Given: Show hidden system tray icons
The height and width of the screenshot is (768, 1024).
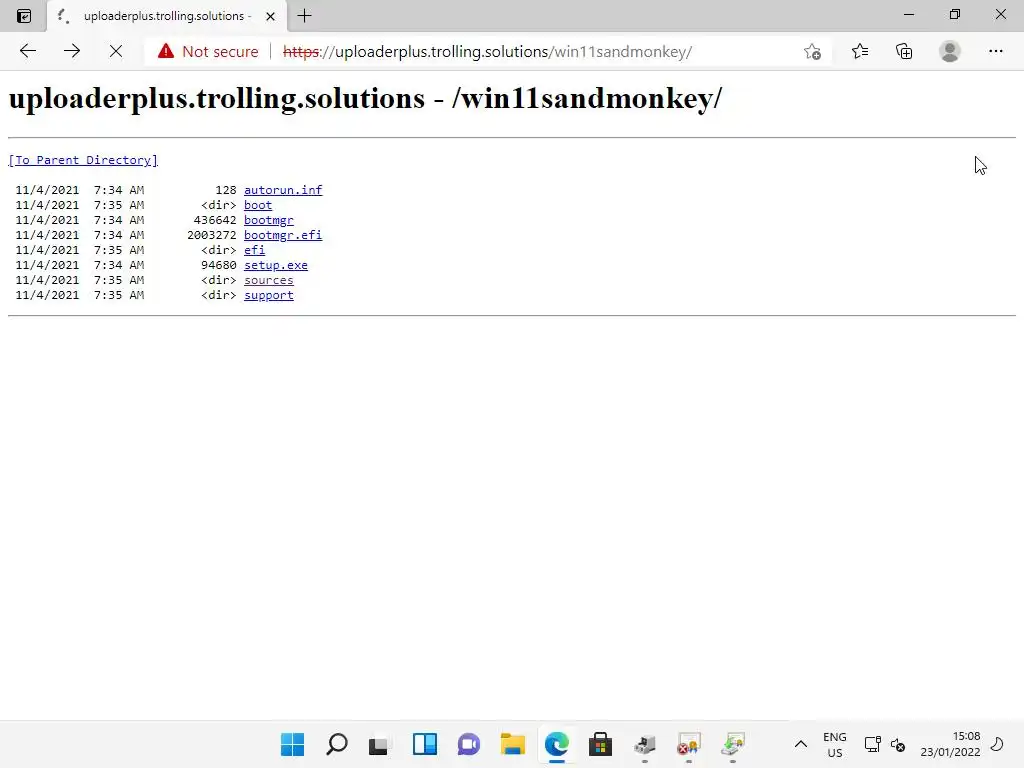Looking at the screenshot, I should coord(801,744).
